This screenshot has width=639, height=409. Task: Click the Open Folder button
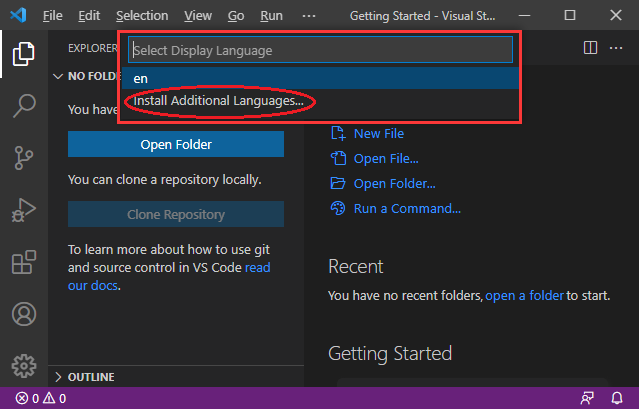point(176,144)
